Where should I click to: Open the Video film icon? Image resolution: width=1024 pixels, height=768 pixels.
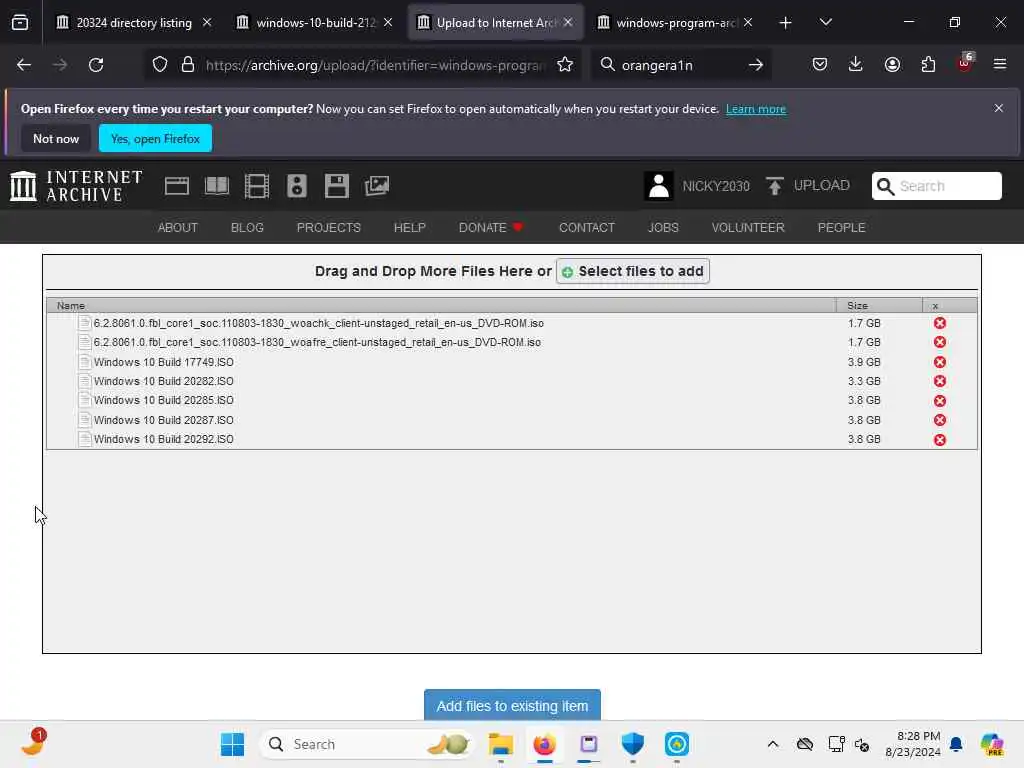point(257,186)
